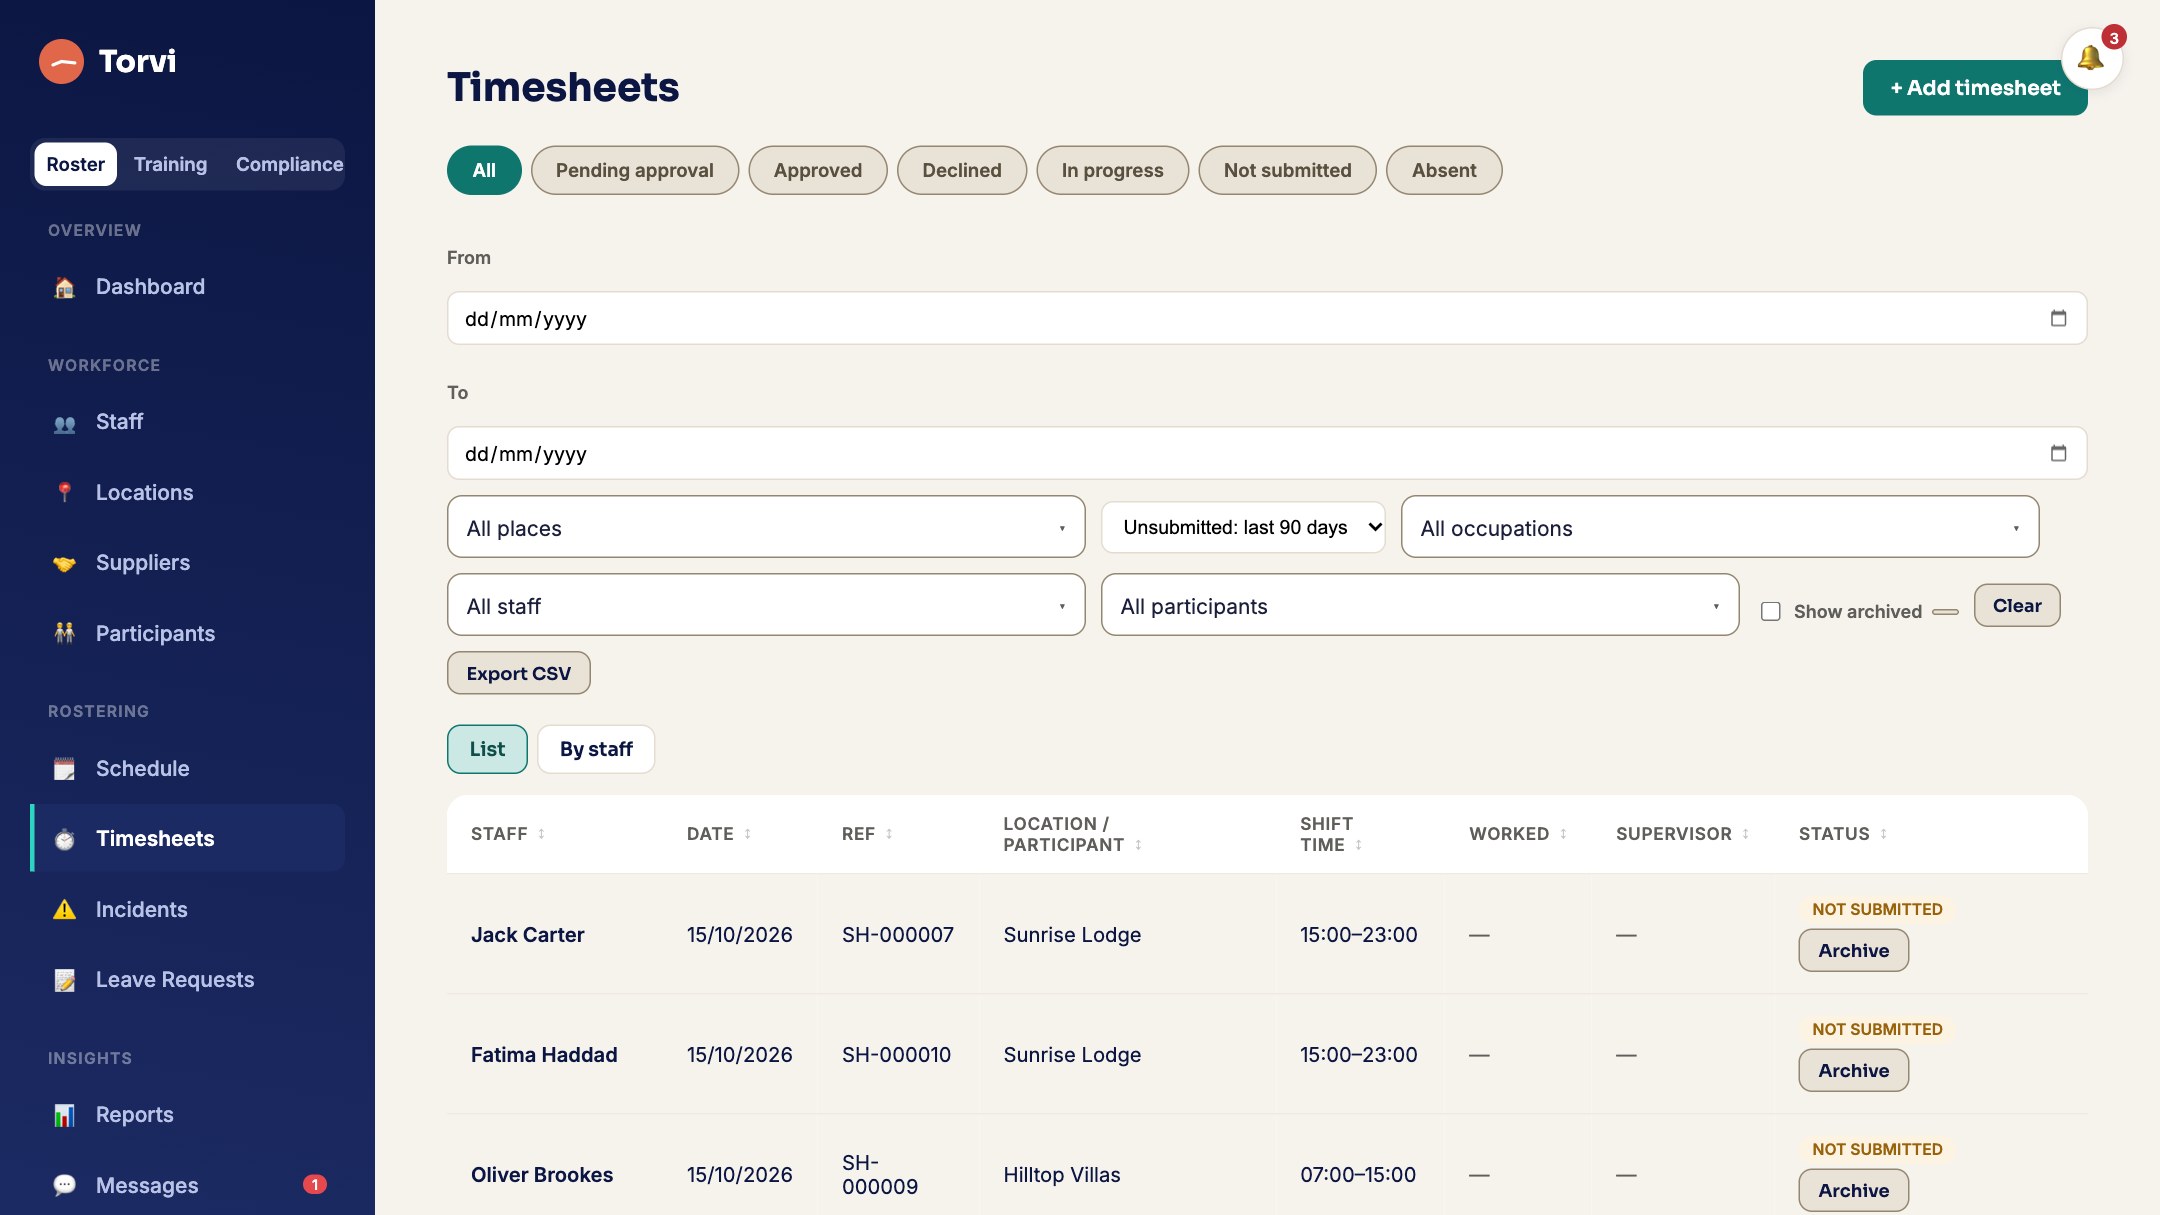This screenshot has width=2160, height=1215.
Task: Click Hilltop Villas location cell
Action: pos(1061,1175)
